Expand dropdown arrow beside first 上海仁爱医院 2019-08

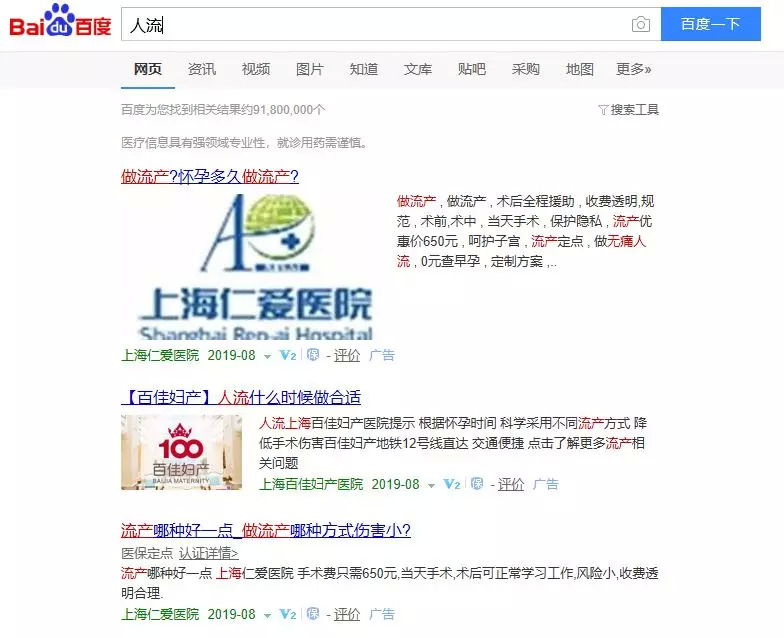[268, 357]
